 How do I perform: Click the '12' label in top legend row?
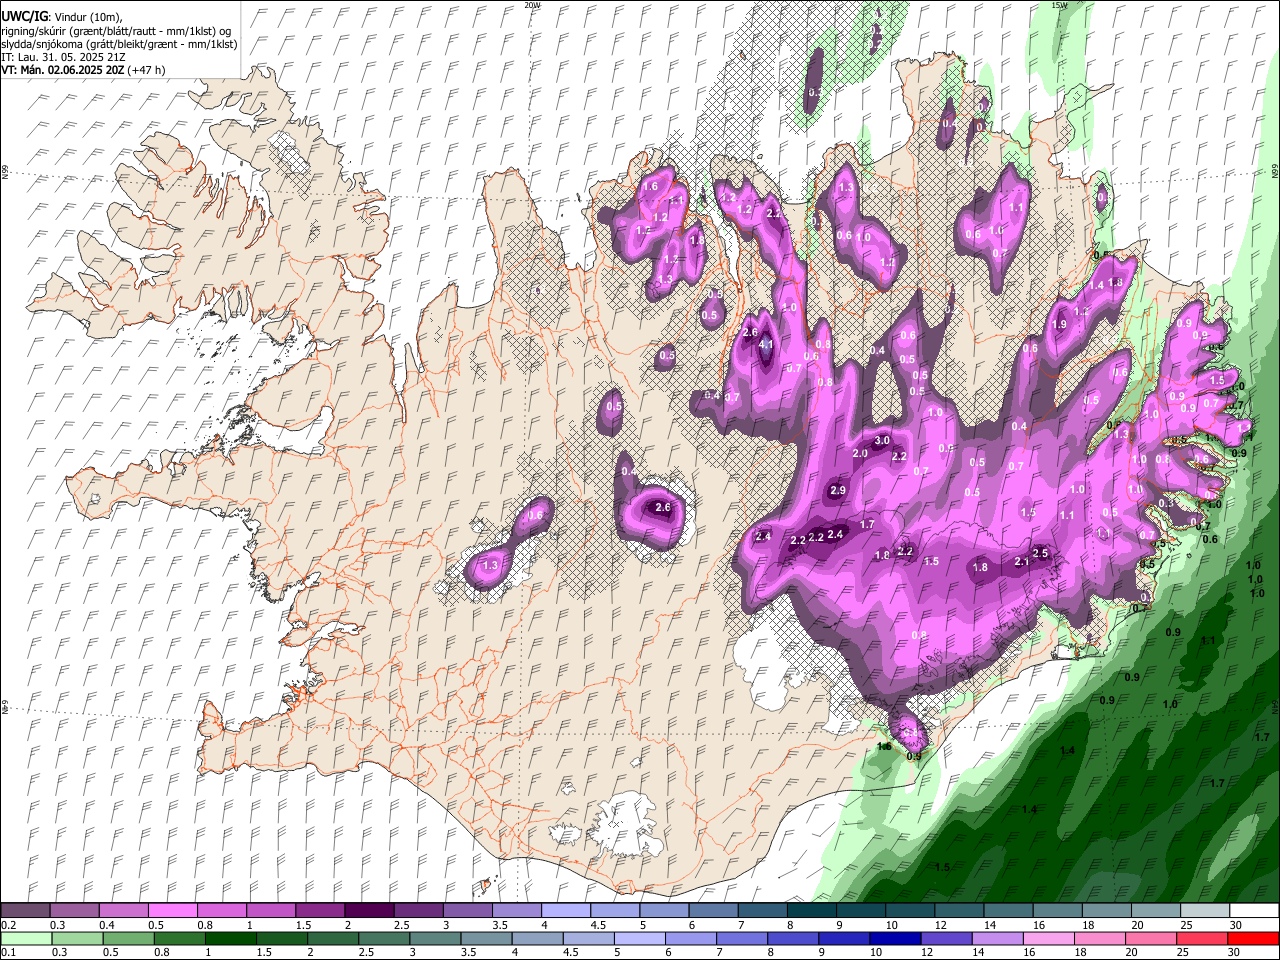pyautogui.click(x=939, y=925)
